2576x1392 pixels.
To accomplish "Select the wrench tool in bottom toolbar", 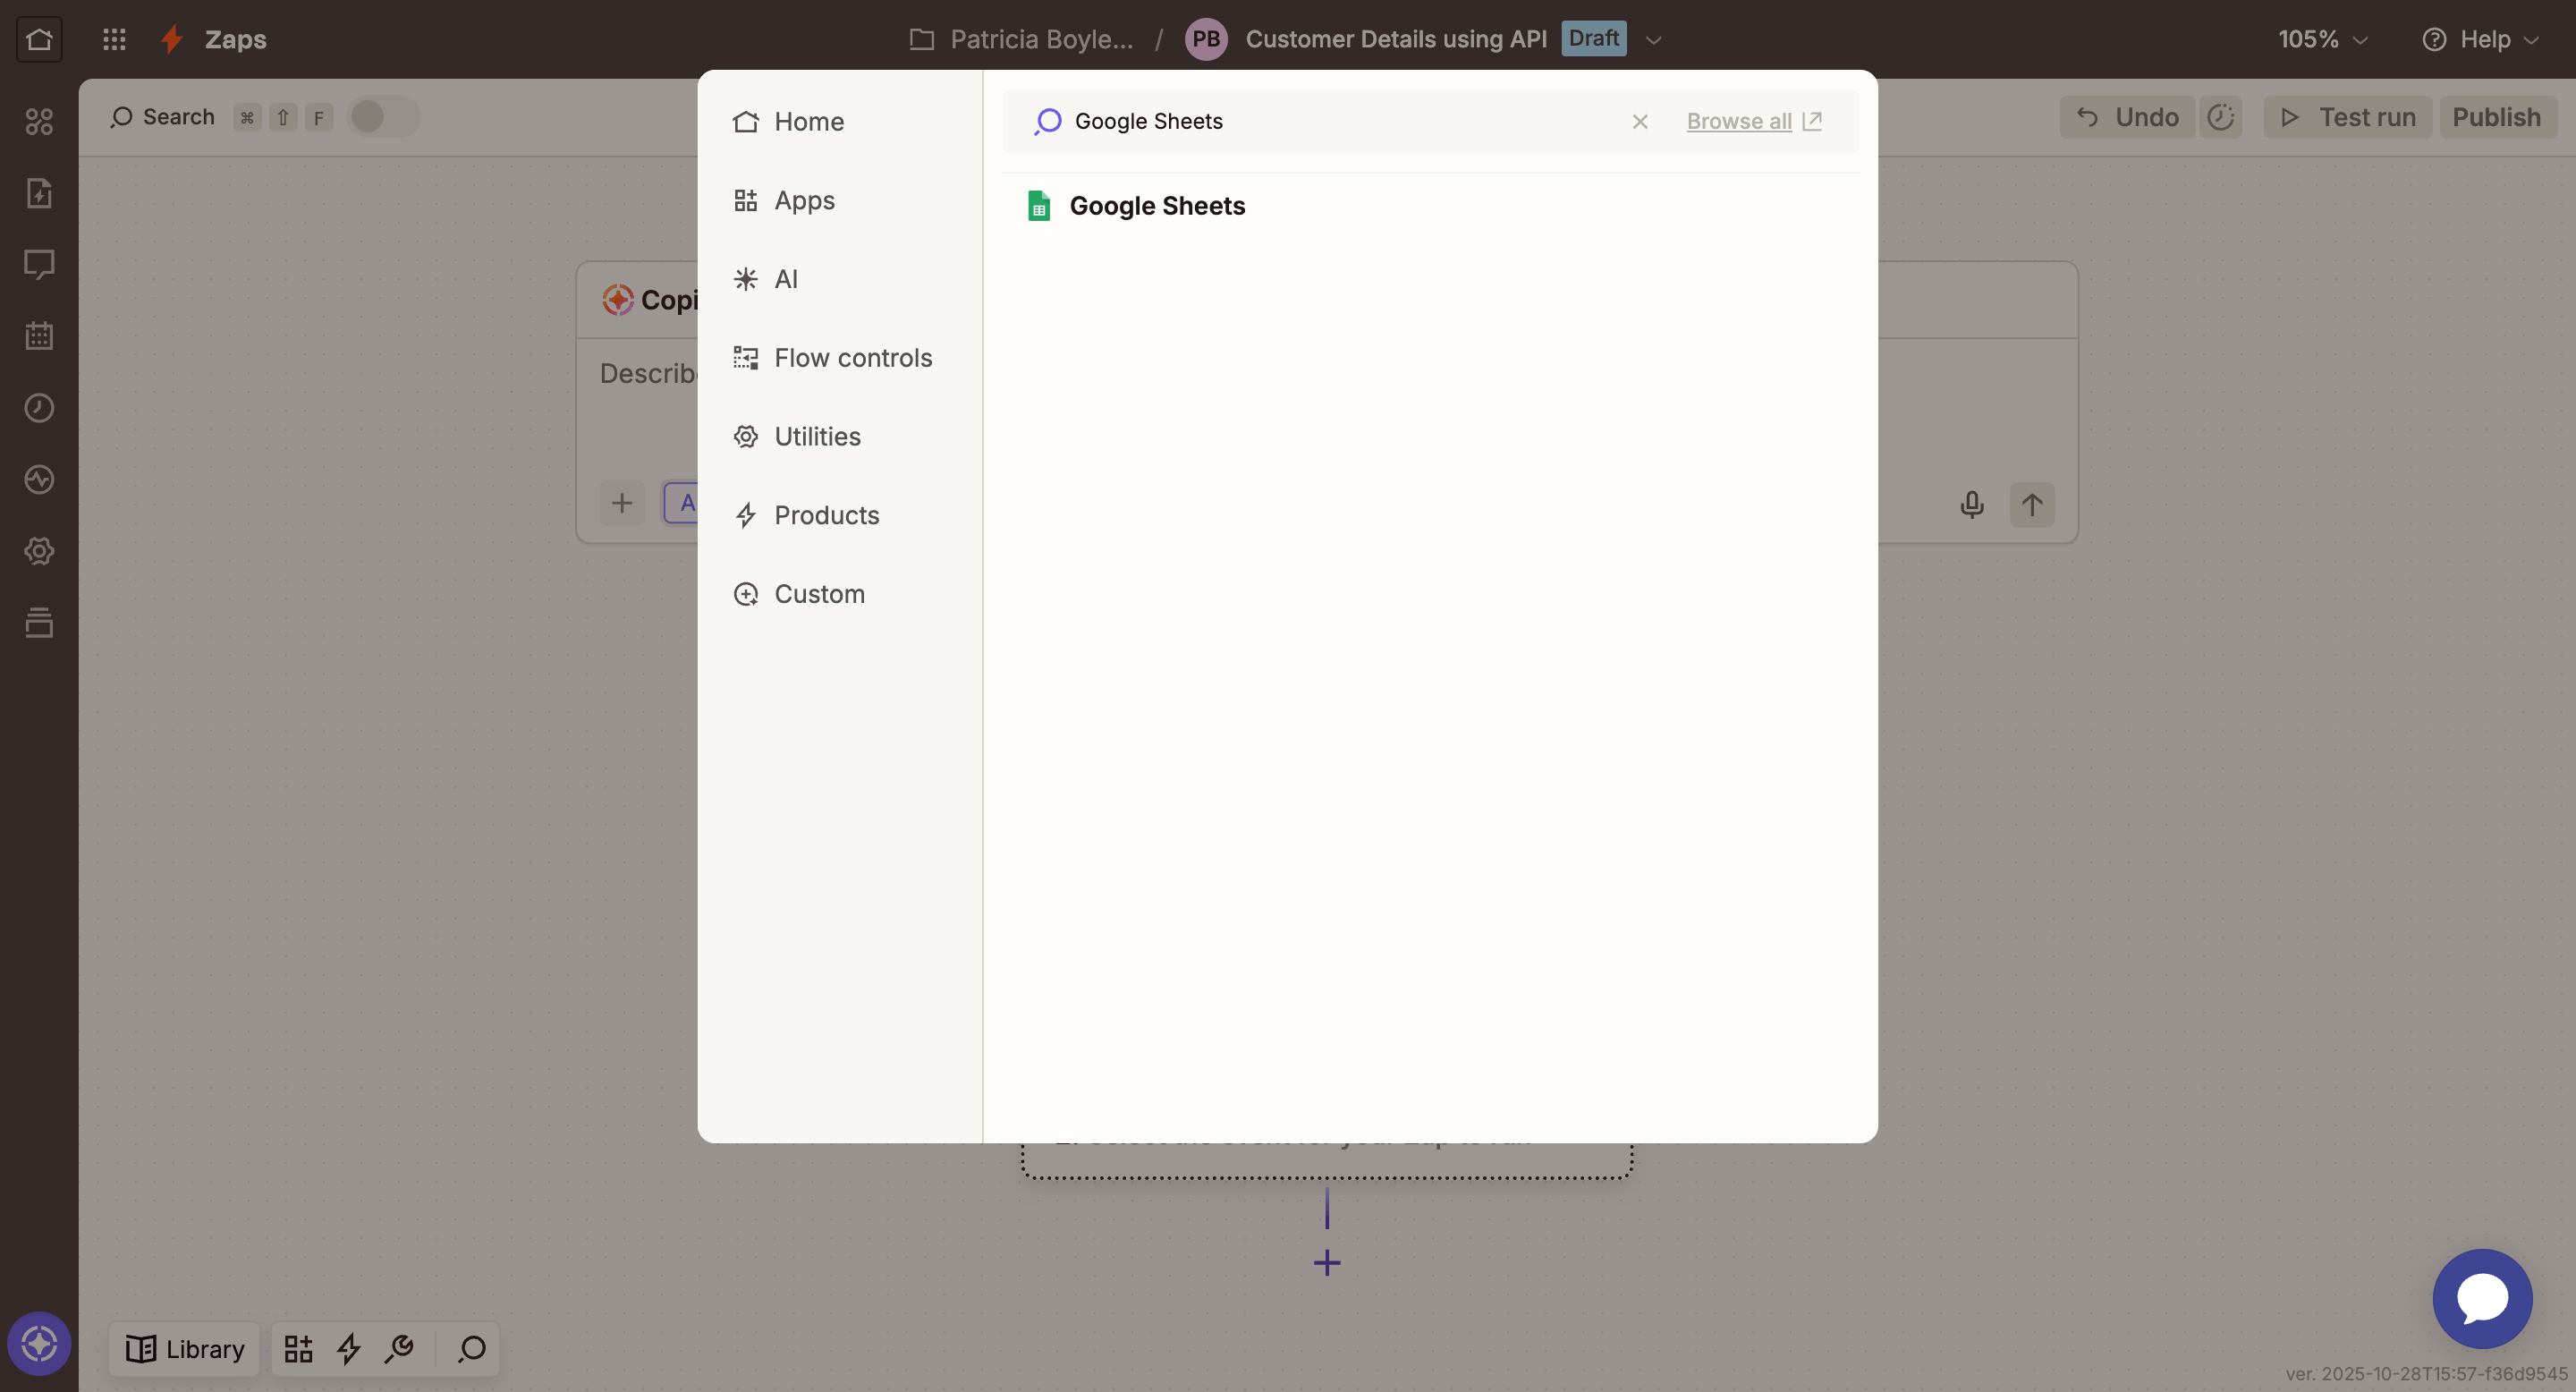I will coord(399,1349).
